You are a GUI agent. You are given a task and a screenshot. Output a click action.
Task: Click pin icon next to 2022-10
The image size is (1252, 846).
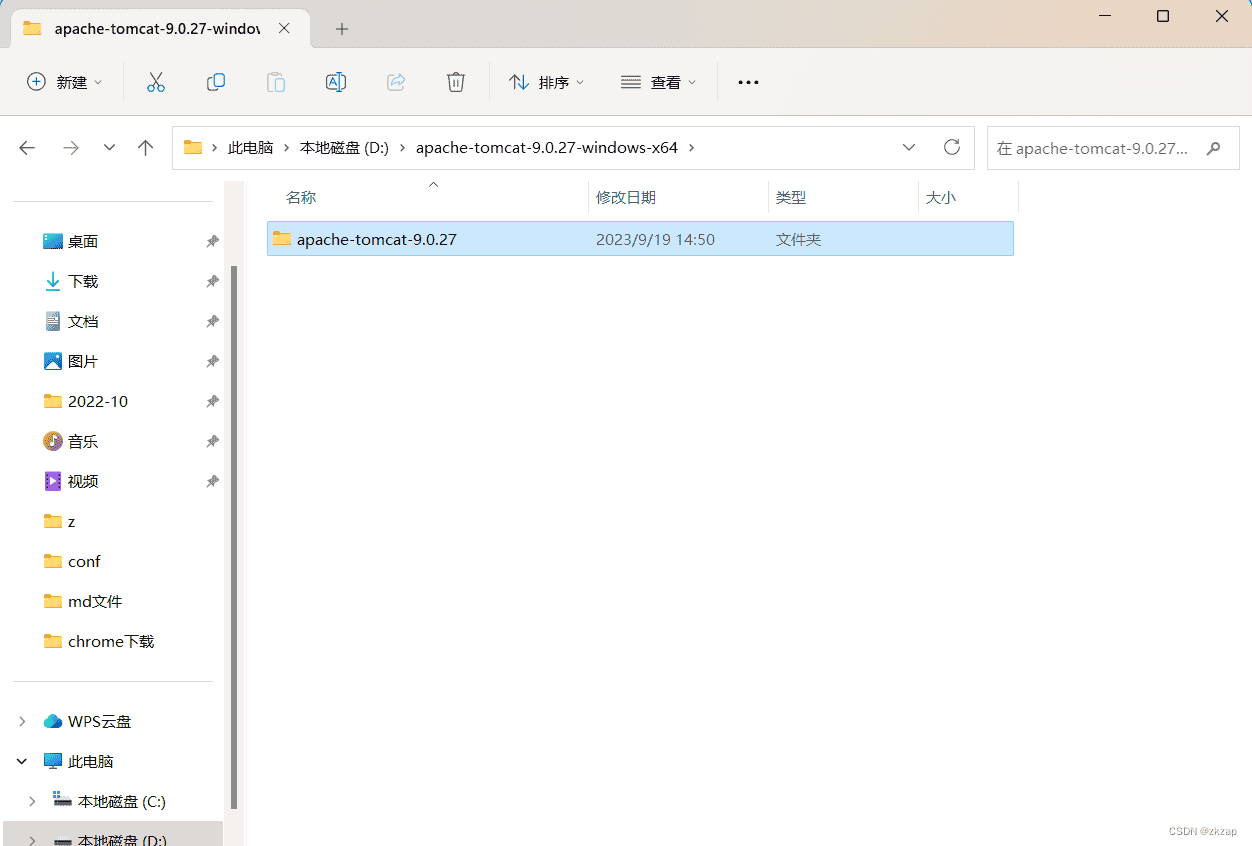click(212, 401)
